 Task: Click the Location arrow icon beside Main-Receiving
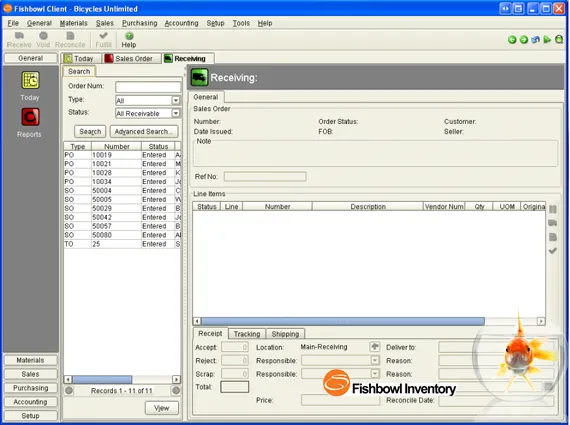coord(374,346)
